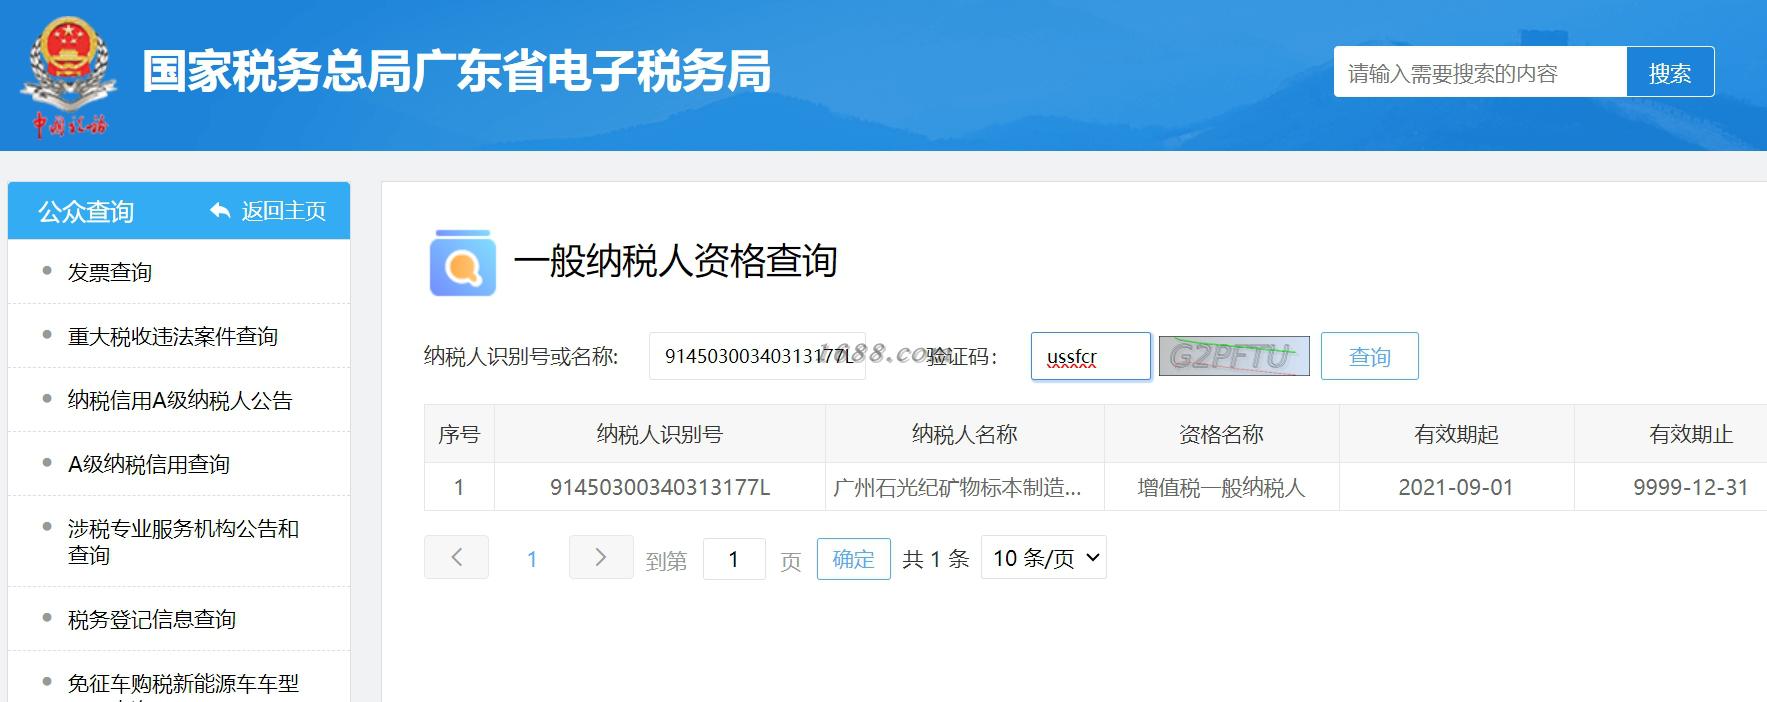Open 发票查询 in the sidebar
The image size is (1767, 702).
110,272
